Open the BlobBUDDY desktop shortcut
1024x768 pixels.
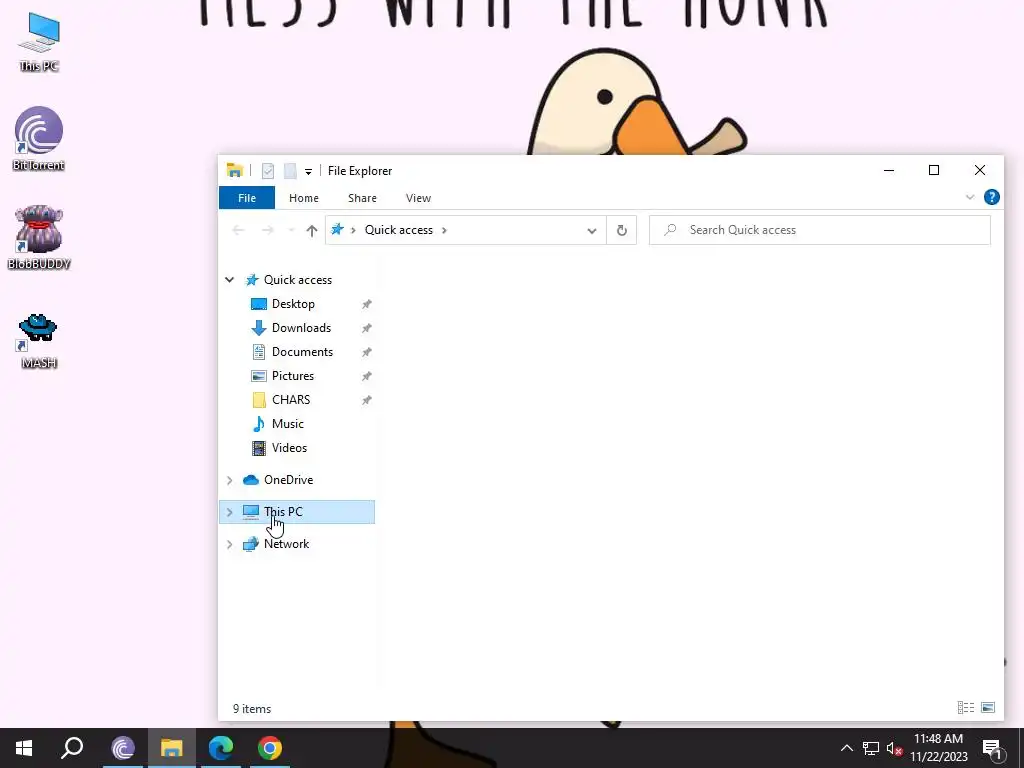pyautogui.click(x=39, y=238)
